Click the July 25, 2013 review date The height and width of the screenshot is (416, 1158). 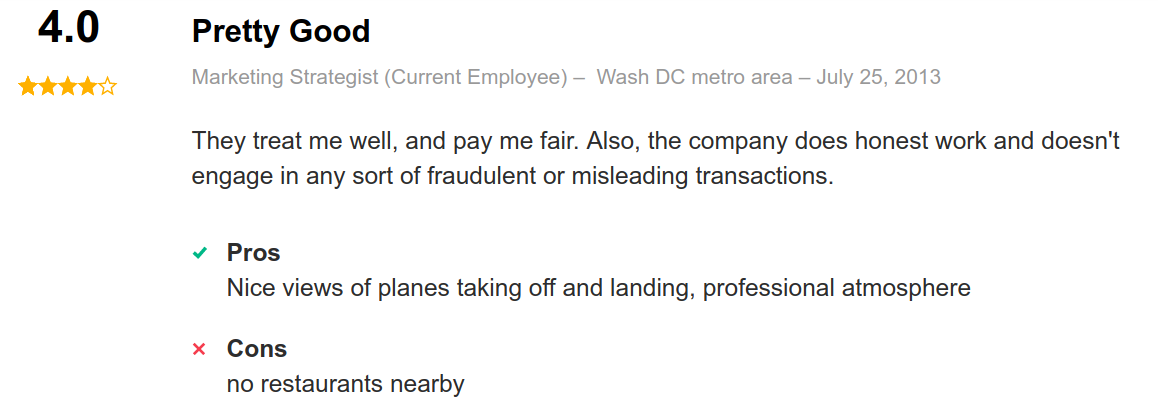[878, 77]
